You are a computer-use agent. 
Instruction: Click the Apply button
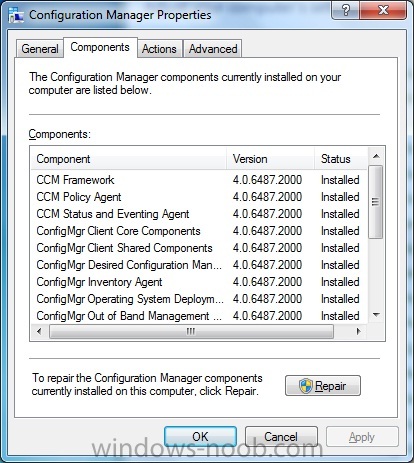(x=362, y=437)
